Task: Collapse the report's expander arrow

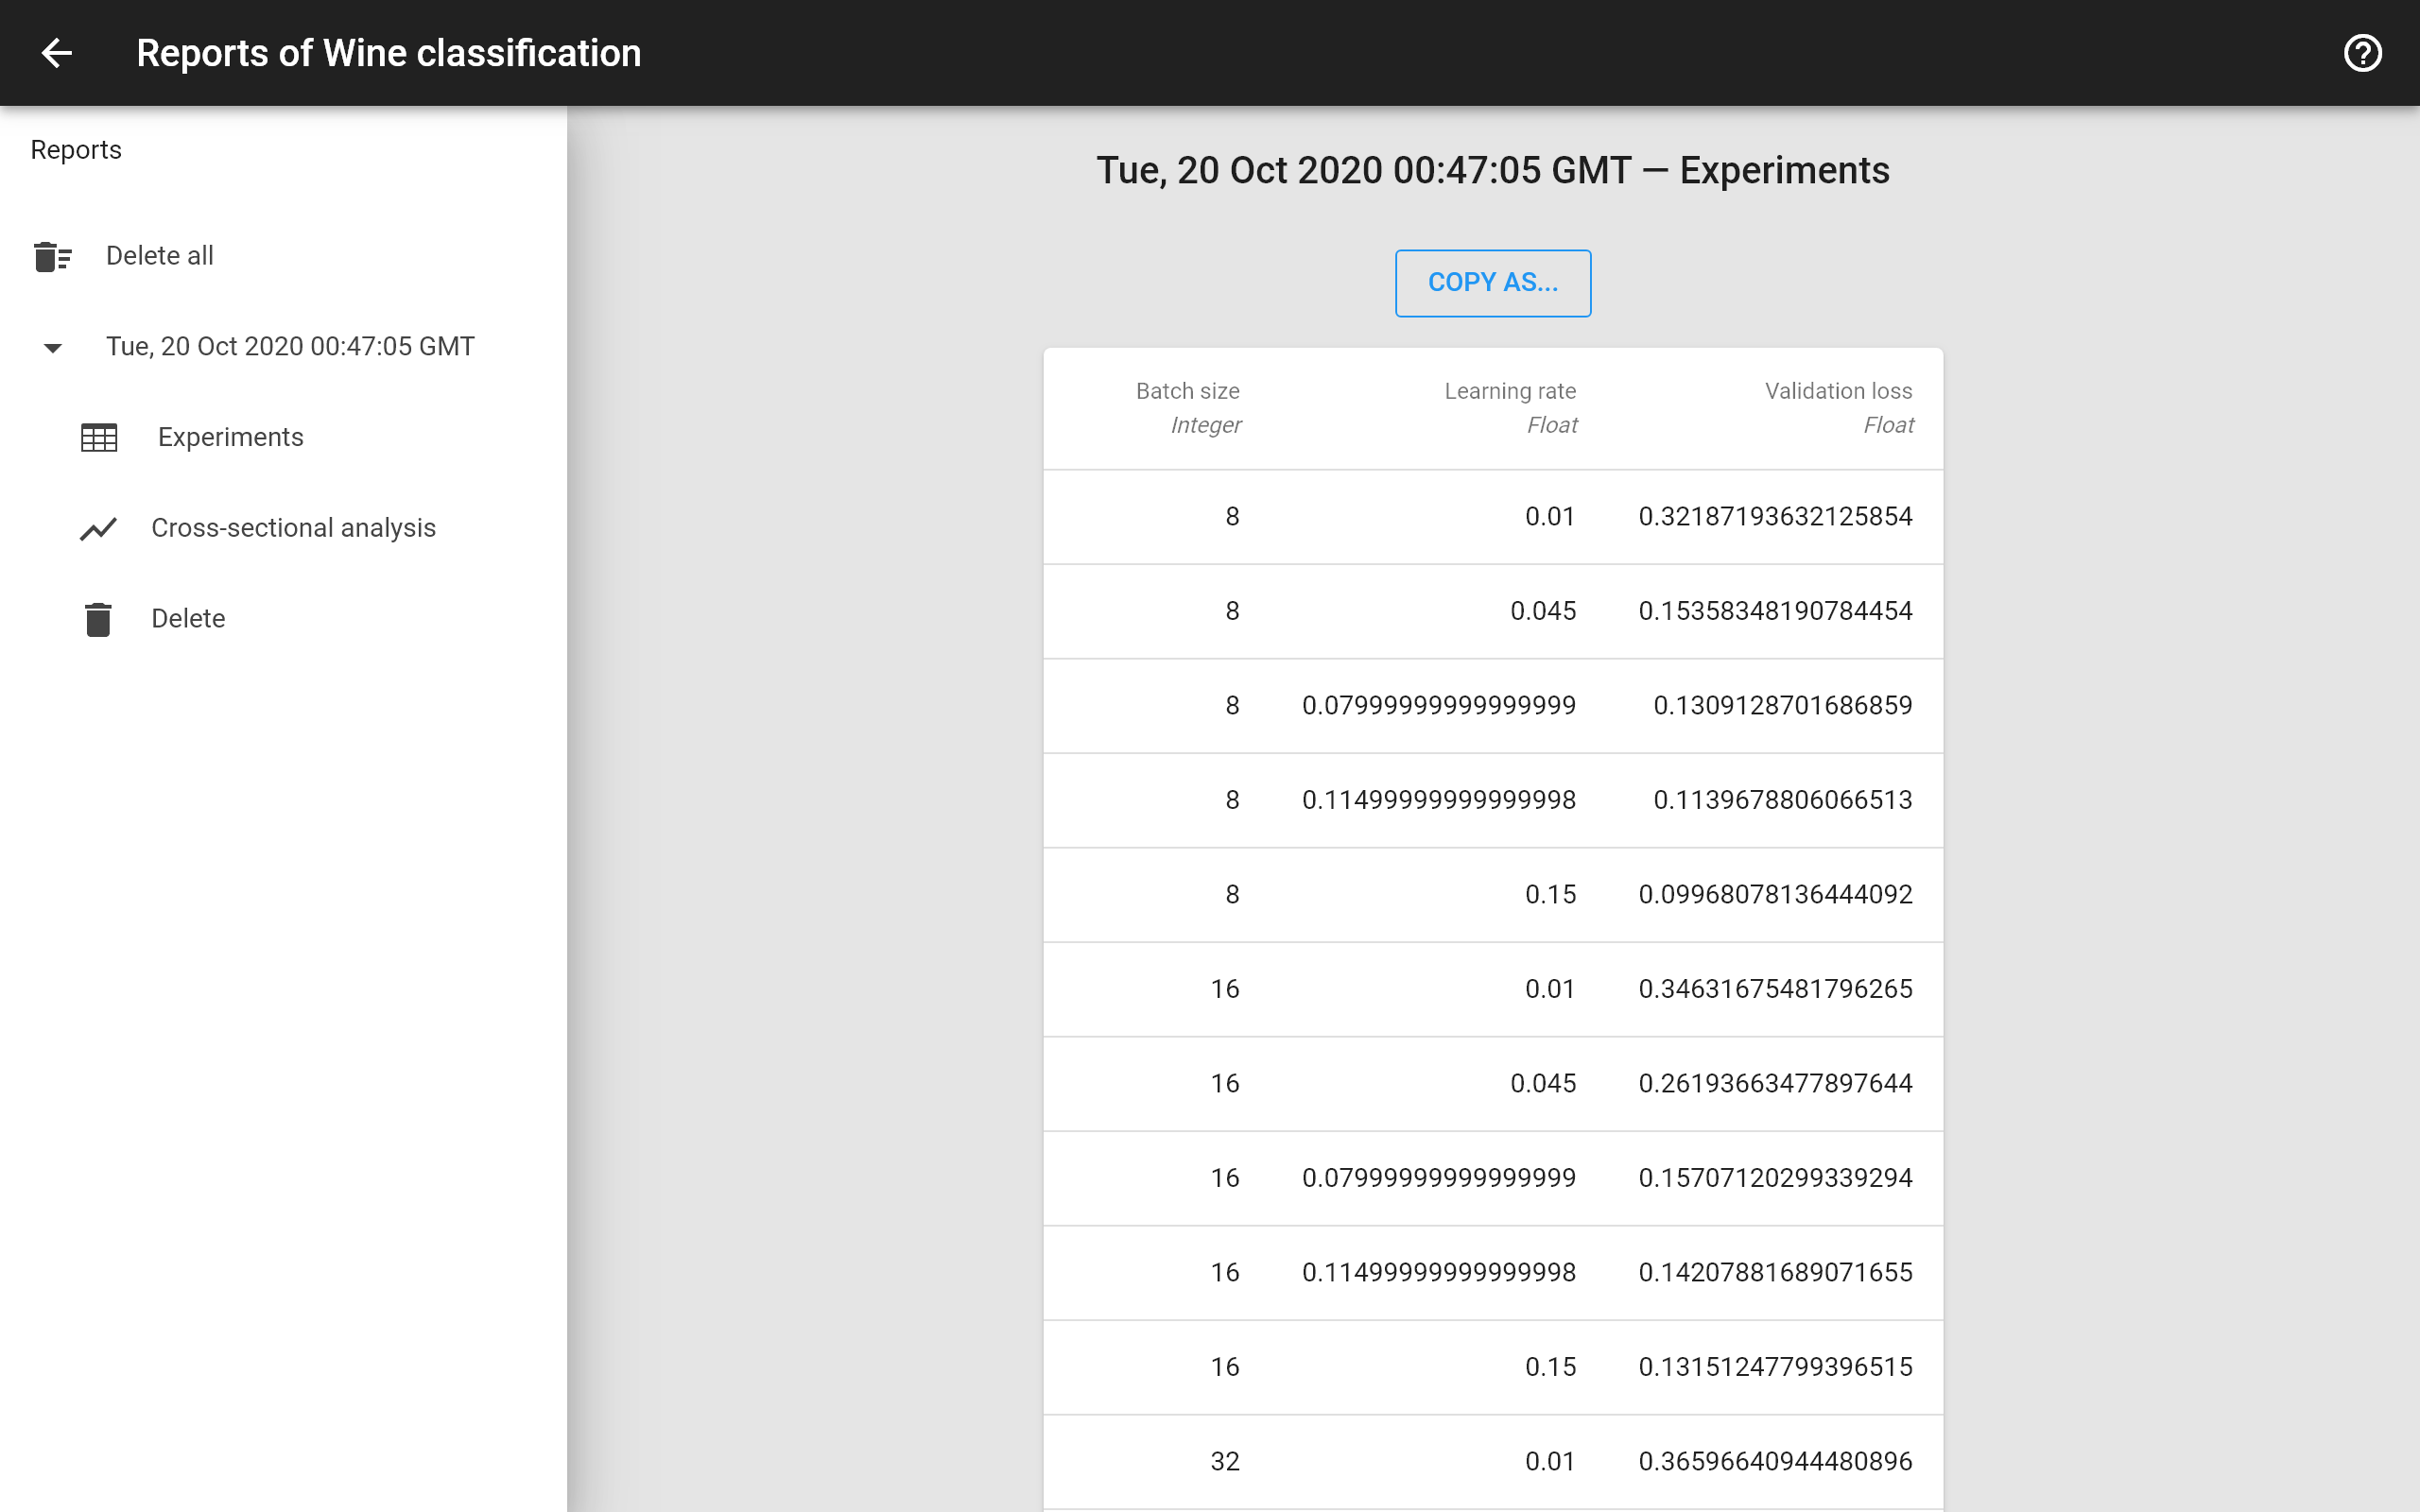Action: click(53, 348)
